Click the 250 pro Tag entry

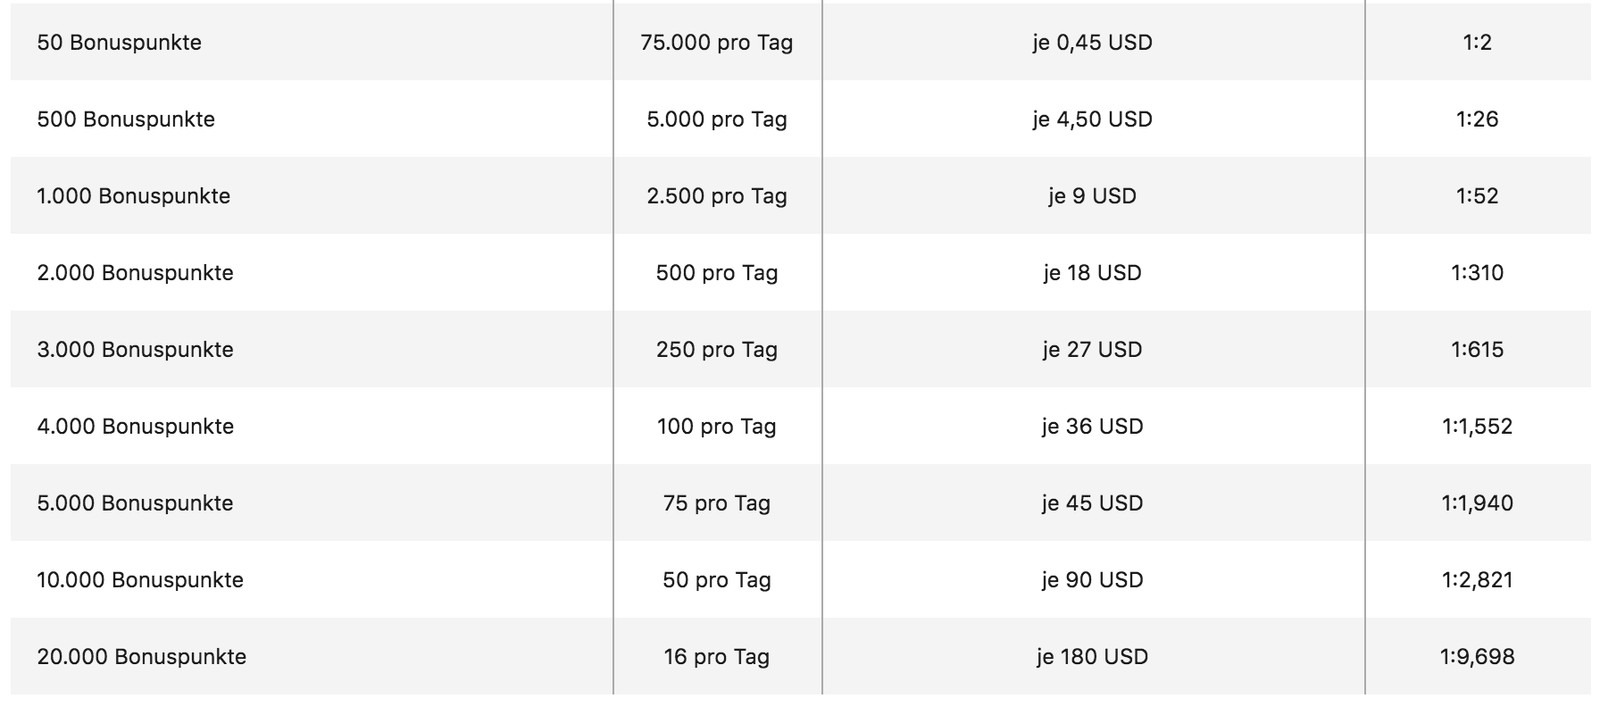[x=717, y=350]
